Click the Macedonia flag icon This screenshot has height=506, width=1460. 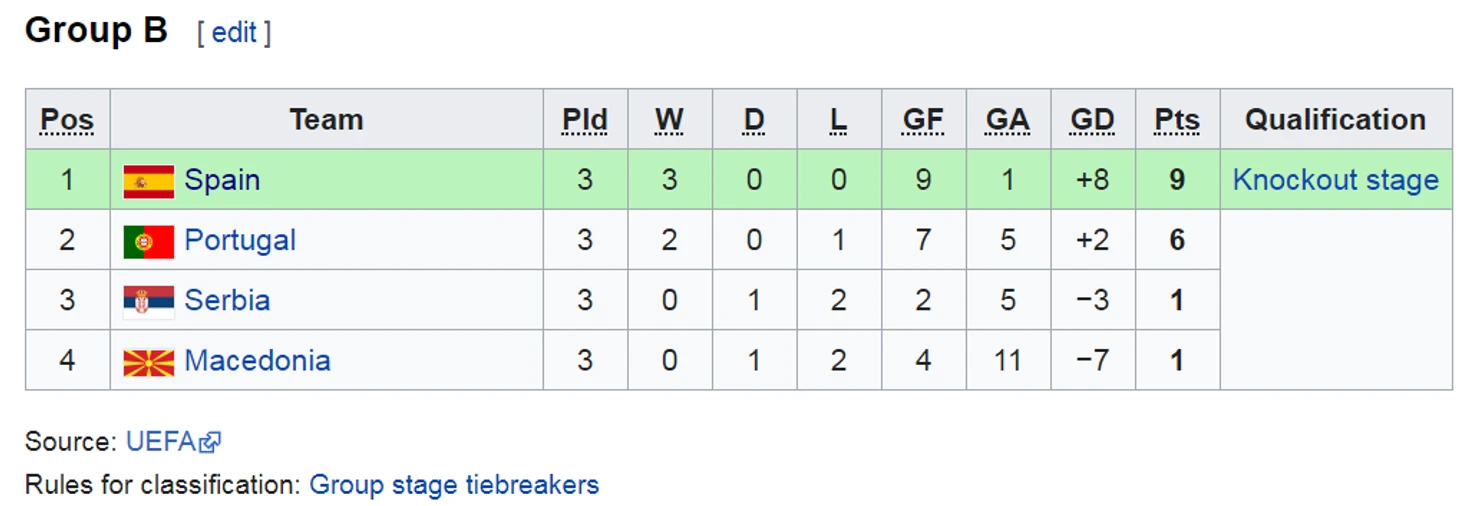[x=148, y=362]
